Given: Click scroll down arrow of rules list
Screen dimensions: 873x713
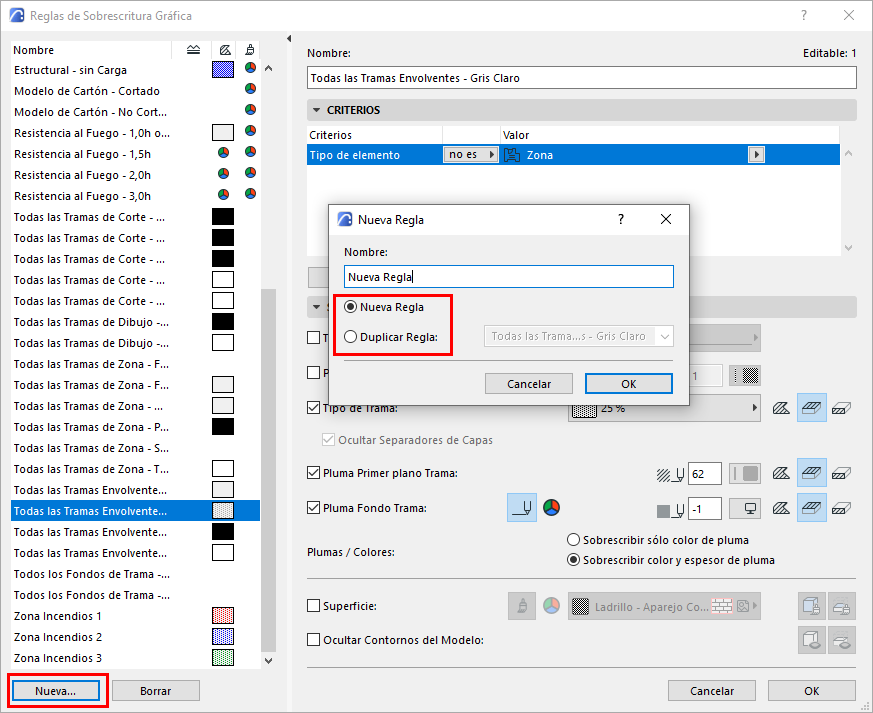Looking at the screenshot, I should pos(268,661).
